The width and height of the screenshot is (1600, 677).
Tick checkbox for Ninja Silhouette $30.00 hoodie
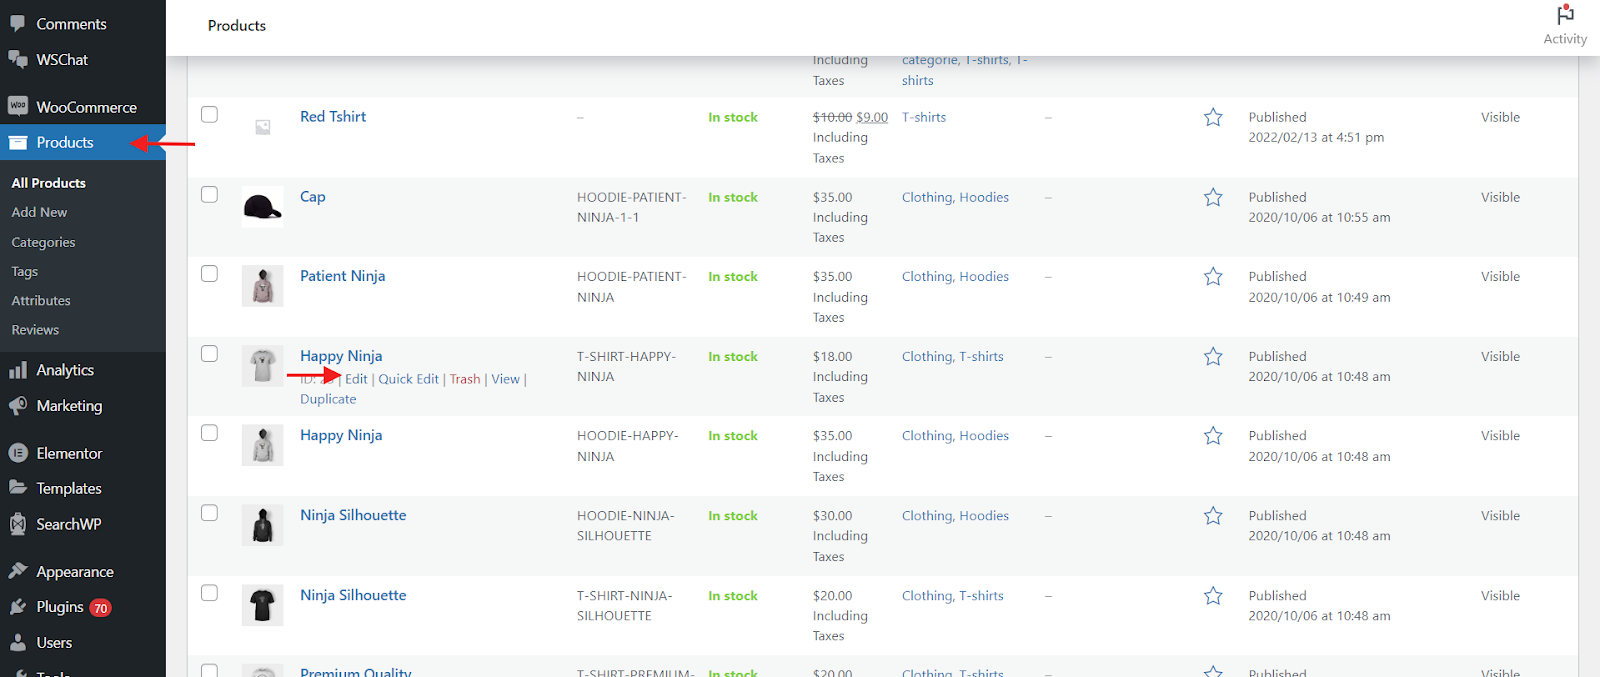coord(209,512)
